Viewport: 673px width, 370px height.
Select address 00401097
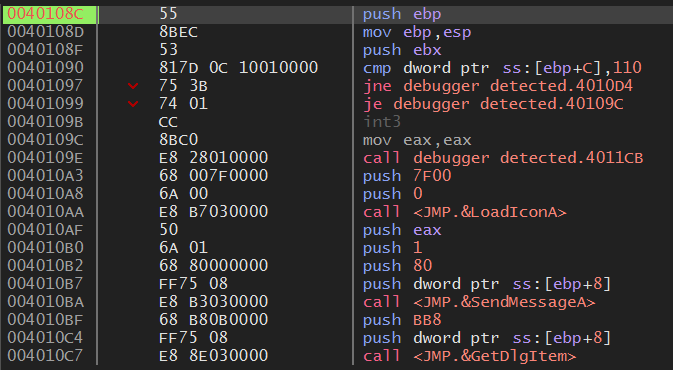(x=45, y=86)
